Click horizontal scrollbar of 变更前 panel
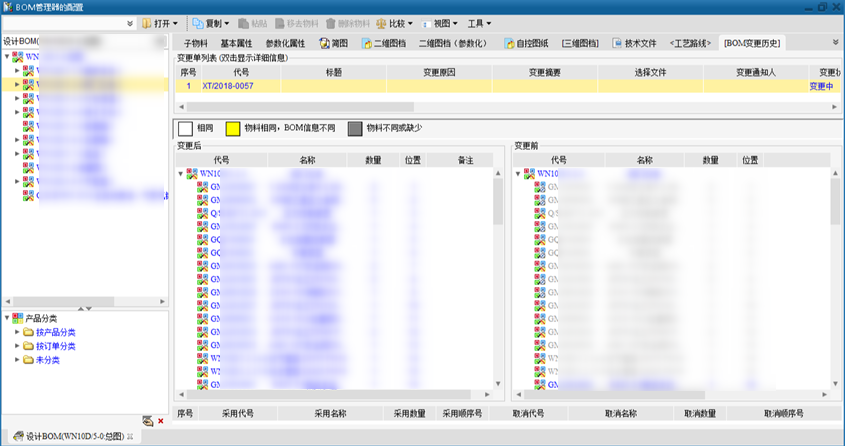 (613, 395)
